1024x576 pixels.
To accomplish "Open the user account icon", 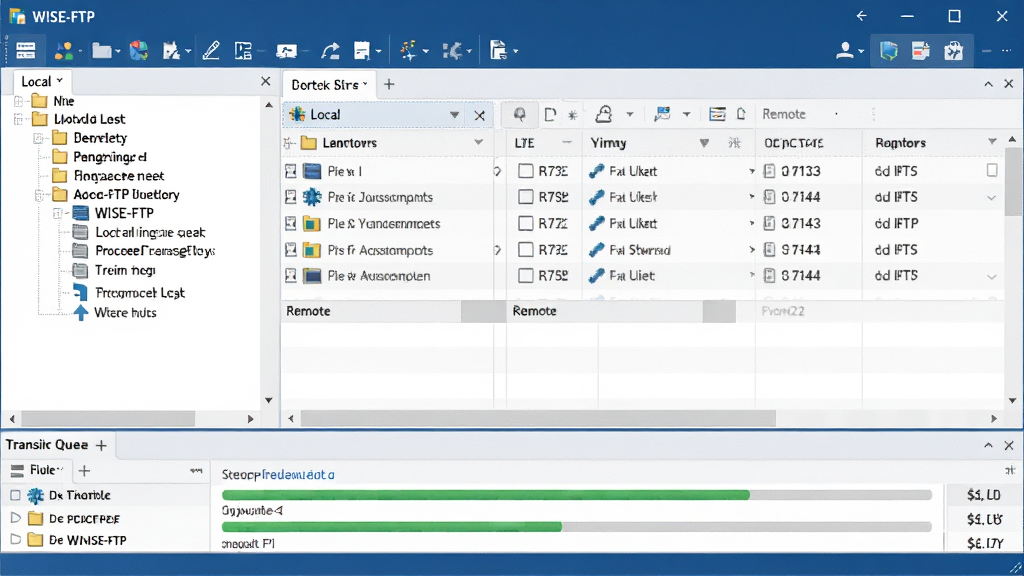I will point(845,50).
